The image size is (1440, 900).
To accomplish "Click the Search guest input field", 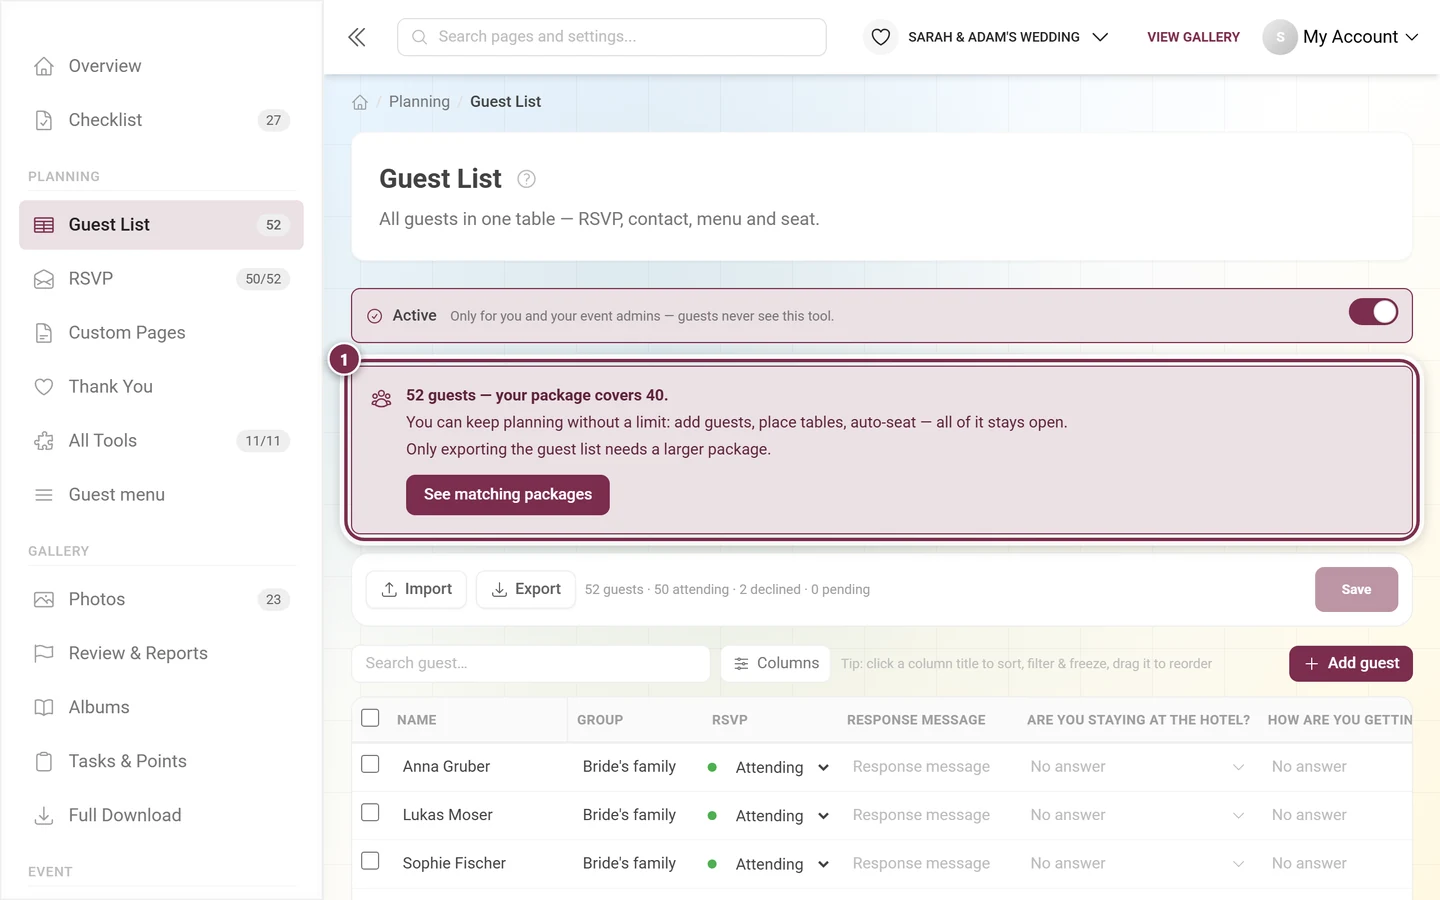I will 531,664.
